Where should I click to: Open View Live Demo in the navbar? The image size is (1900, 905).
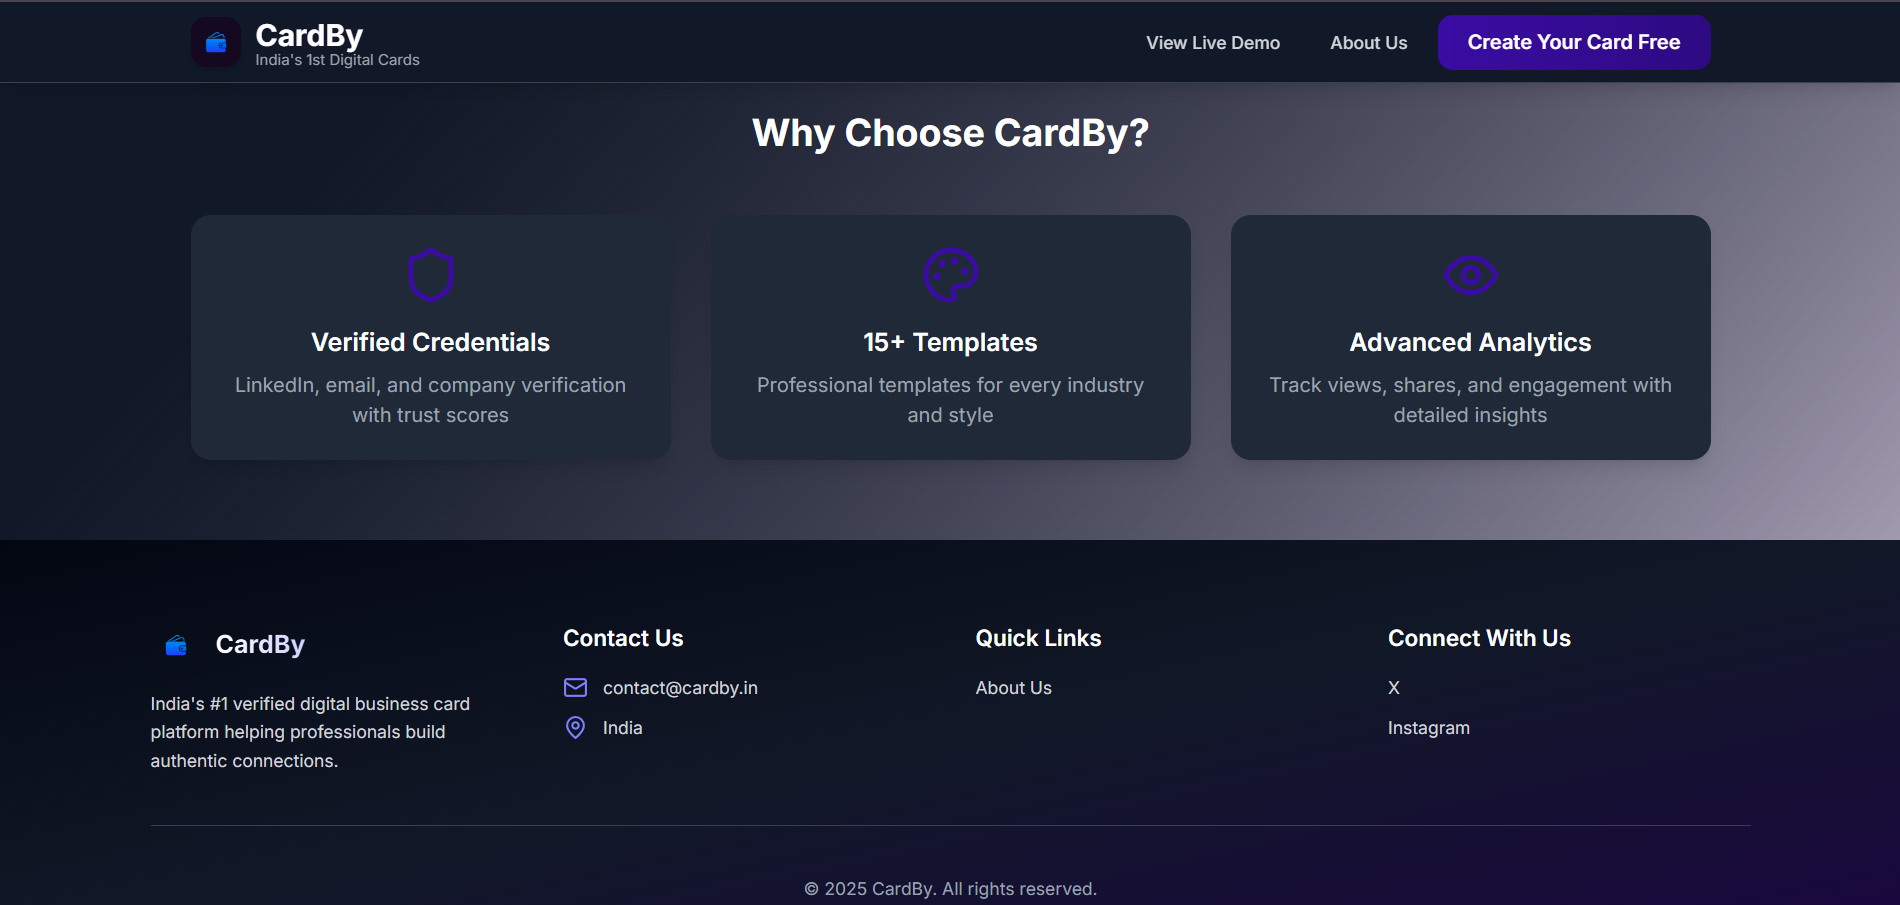(x=1213, y=43)
